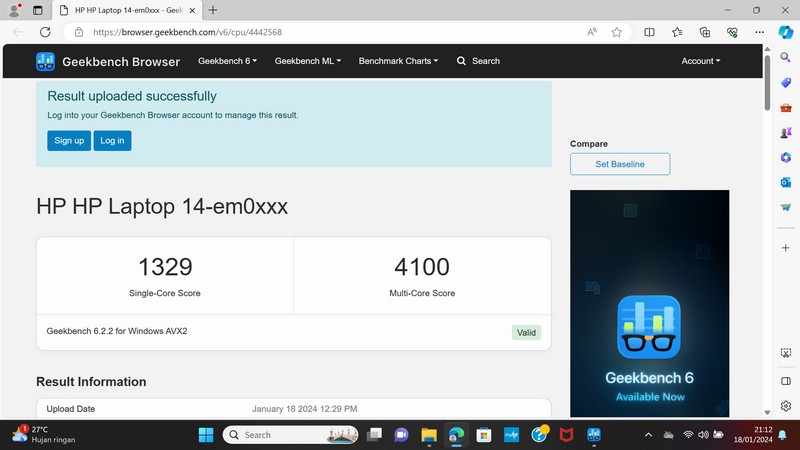Click the browser address bar URL
The image size is (800, 450).
click(300, 32)
